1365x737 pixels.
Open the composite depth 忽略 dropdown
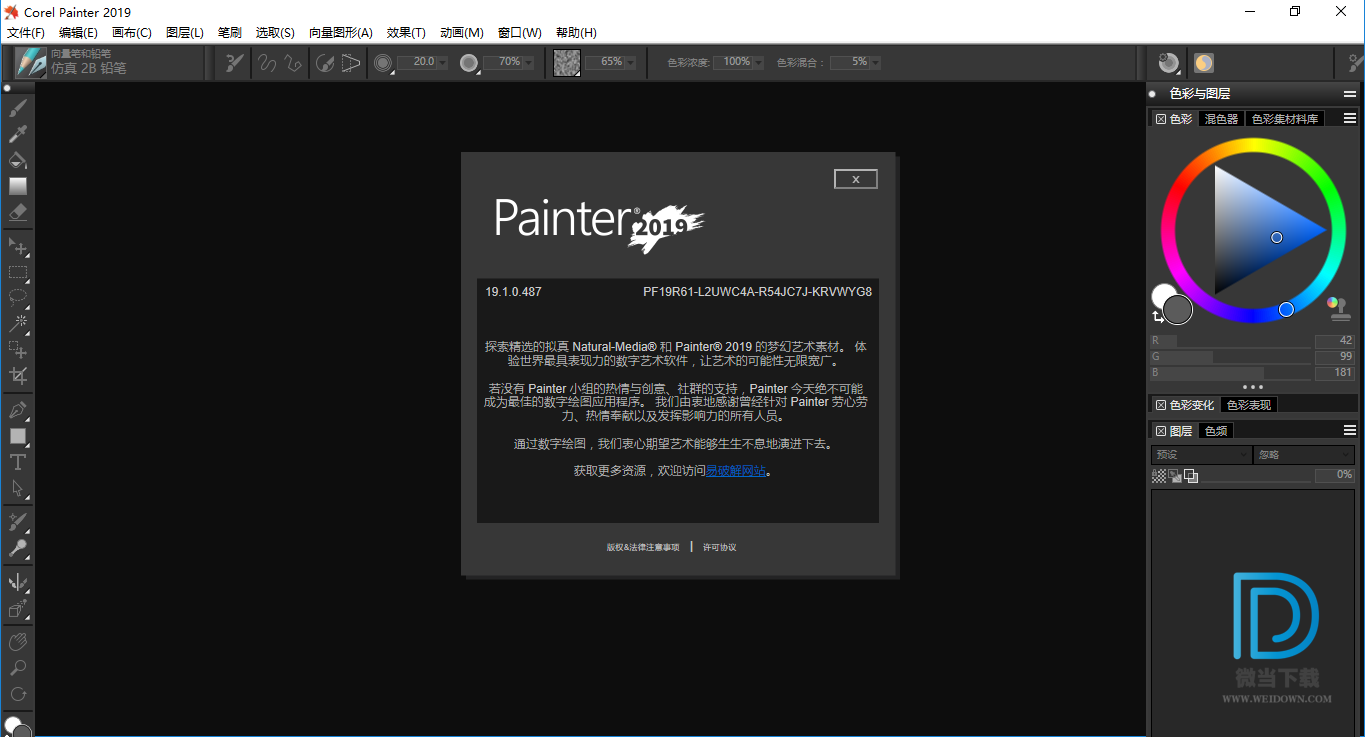(x=1305, y=455)
